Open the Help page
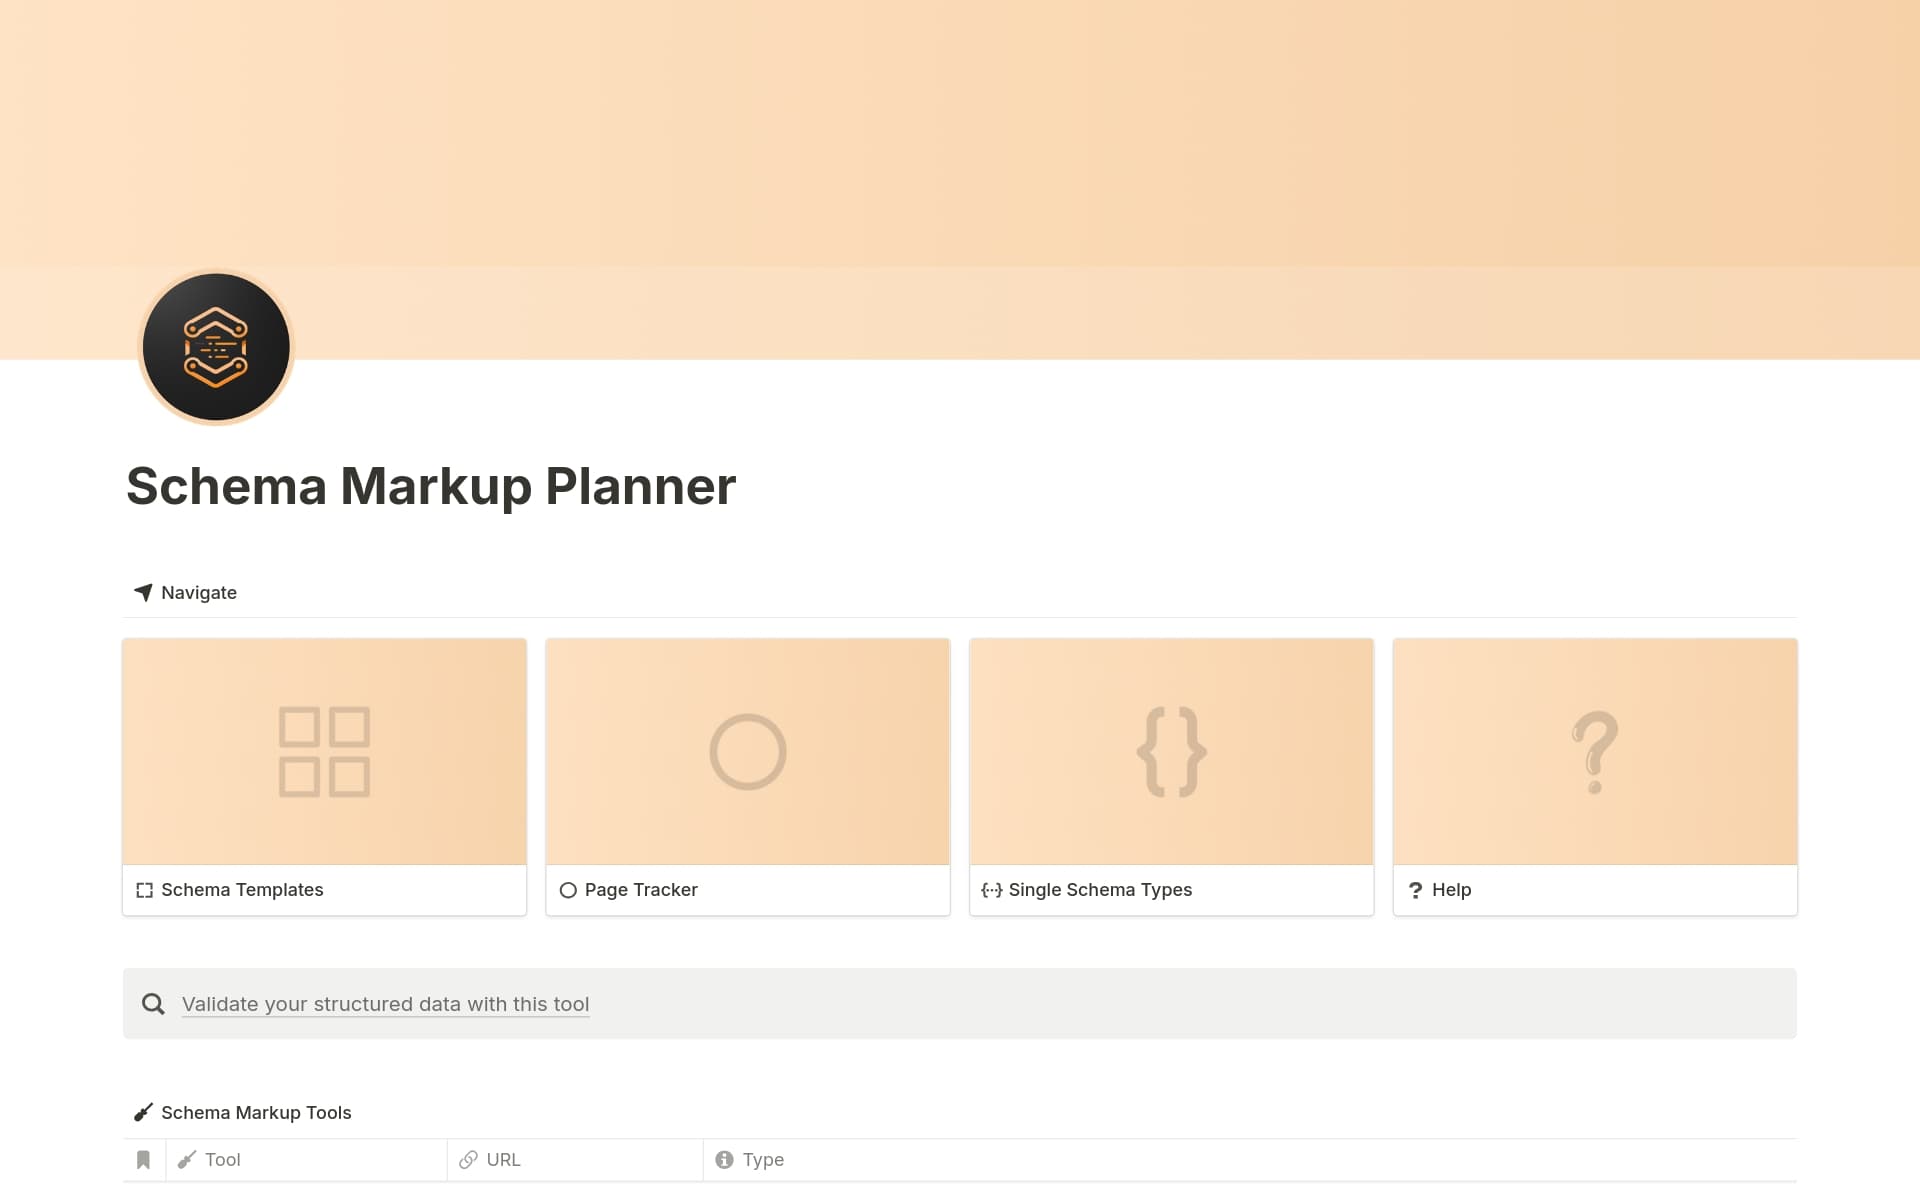This screenshot has width=1920, height=1199. pos(1452,889)
